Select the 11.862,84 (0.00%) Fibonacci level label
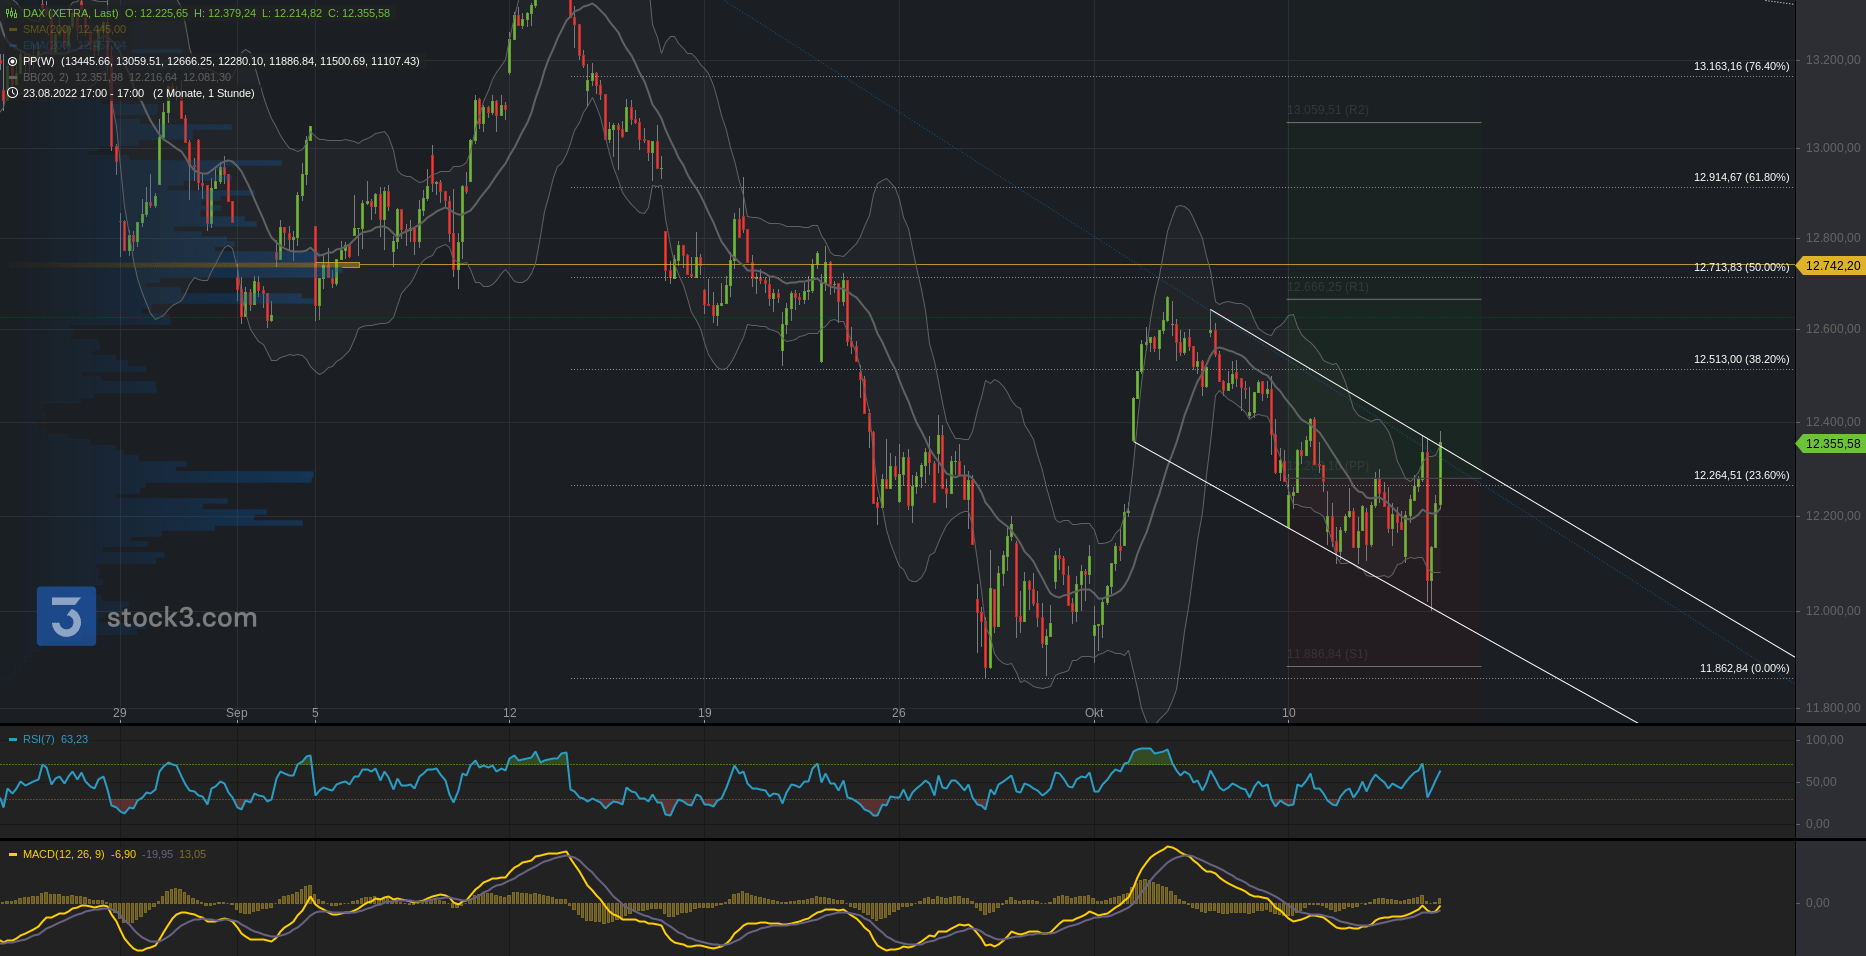This screenshot has height=956, width=1866. (1744, 668)
